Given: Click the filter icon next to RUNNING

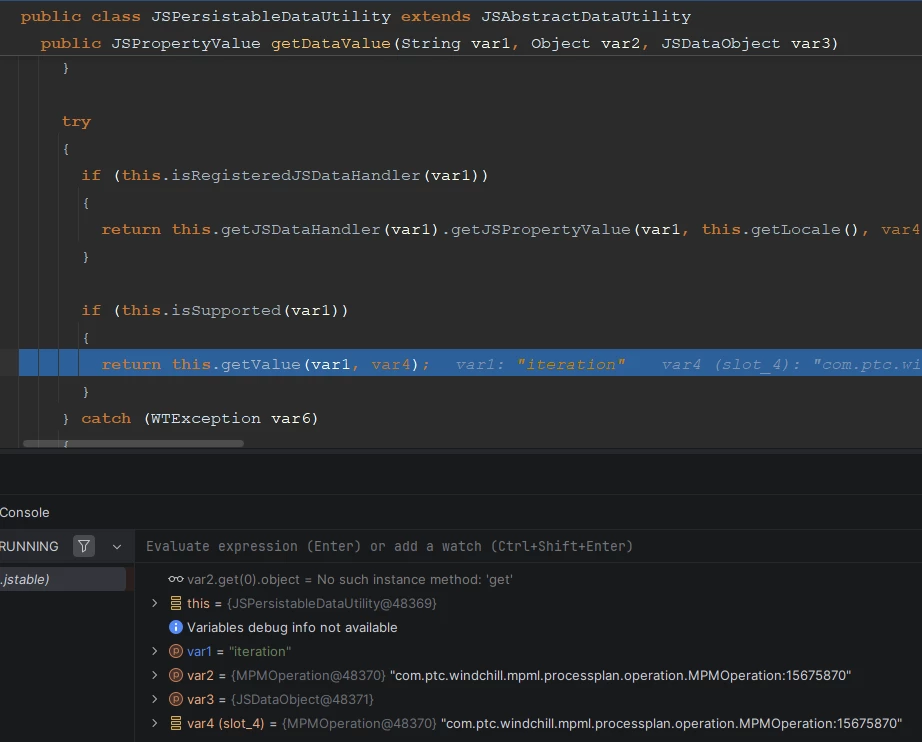Looking at the screenshot, I should 84,546.
